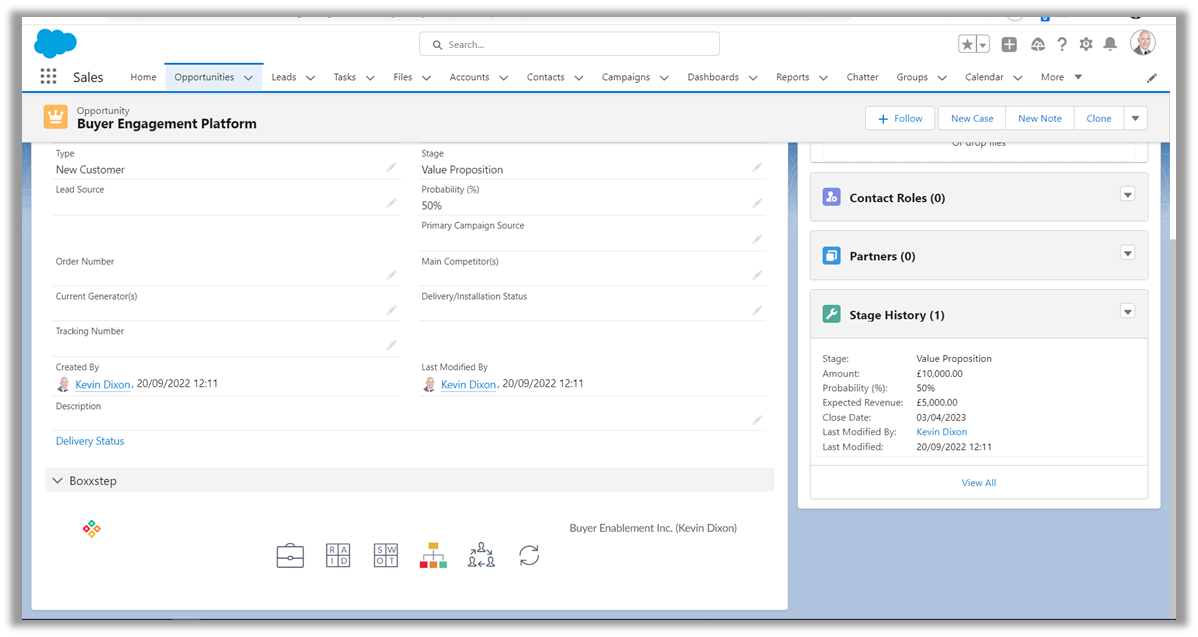Open more record actions dropdown beside Clone
The image size is (1198, 637).
(x=1135, y=118)
